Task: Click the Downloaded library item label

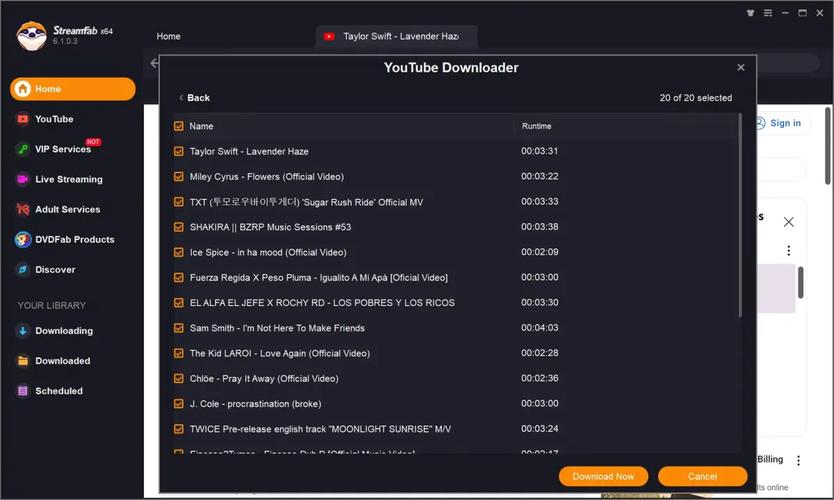Action: coord(63,361)
